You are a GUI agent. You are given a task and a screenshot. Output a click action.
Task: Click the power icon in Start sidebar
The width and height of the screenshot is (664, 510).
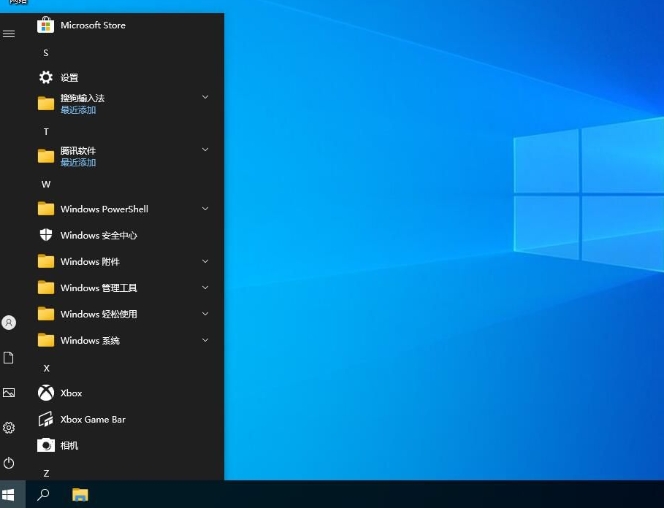click(x=9, y=463)
